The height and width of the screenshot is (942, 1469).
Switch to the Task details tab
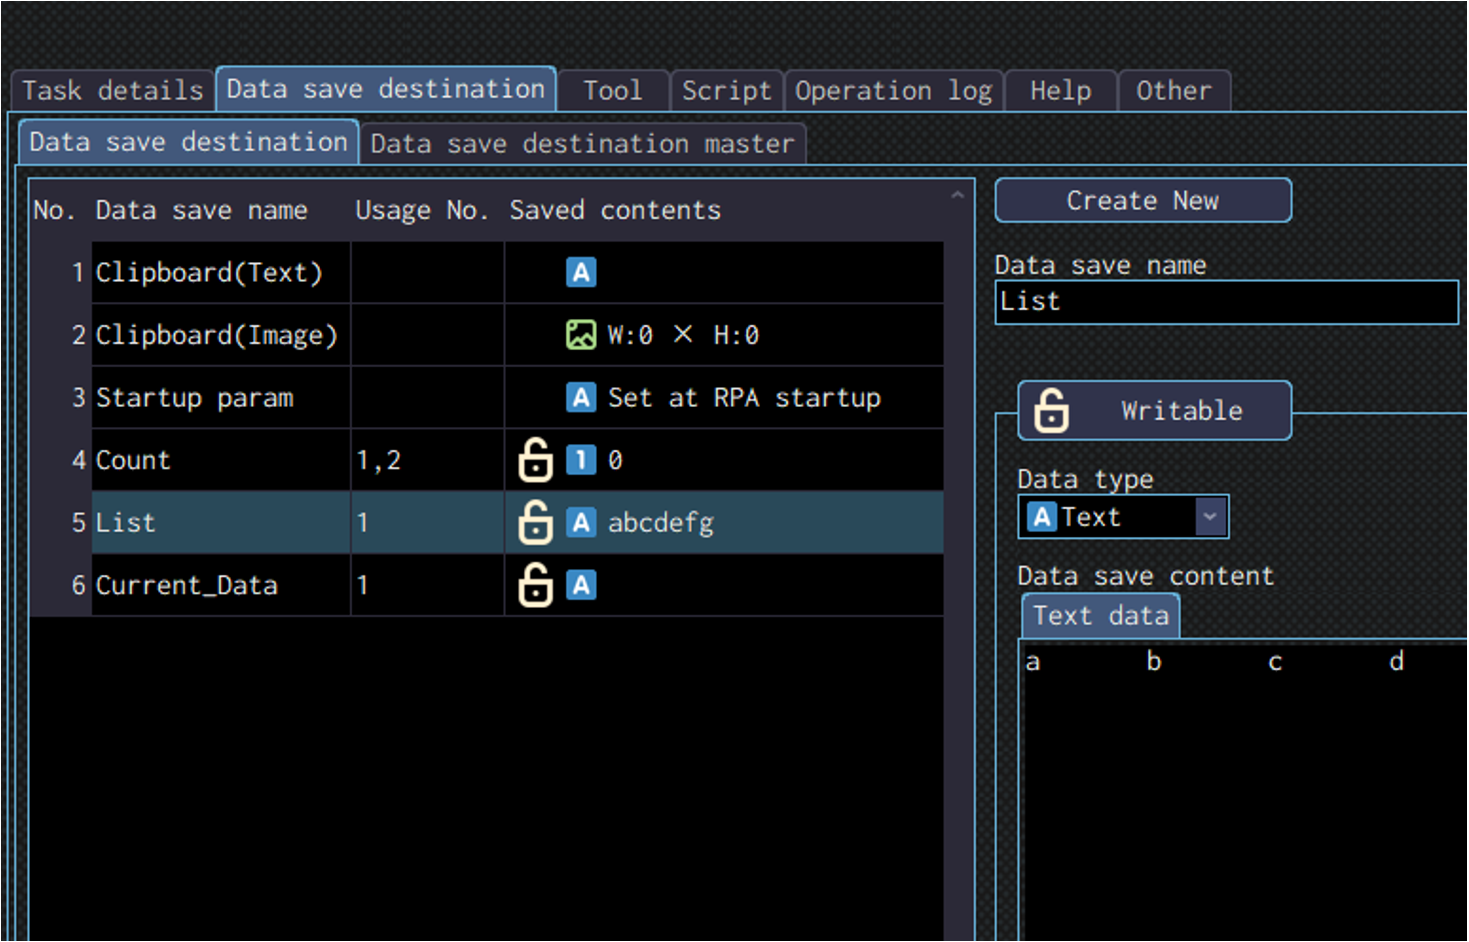pos(113,91)
